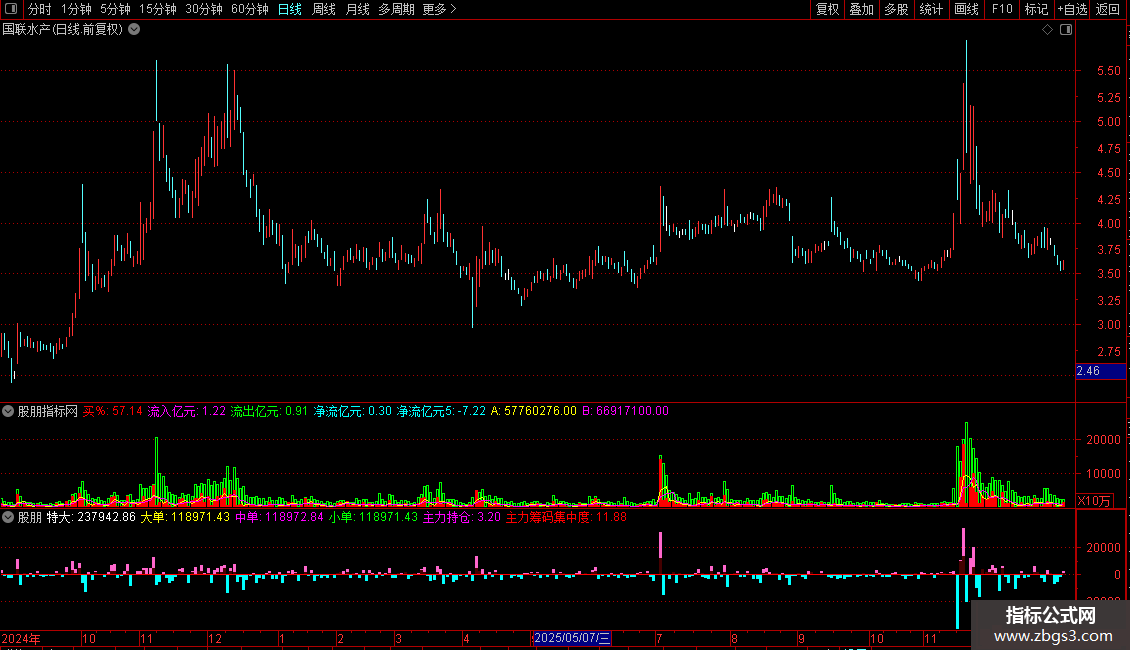Switch to 月线 monthly chart
The image size is (1130, 650).
click(357, 9)
